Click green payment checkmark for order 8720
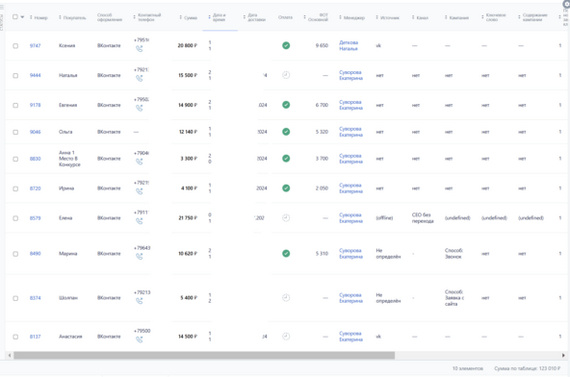Screen dimensions: 570x377 pos(286,188)
